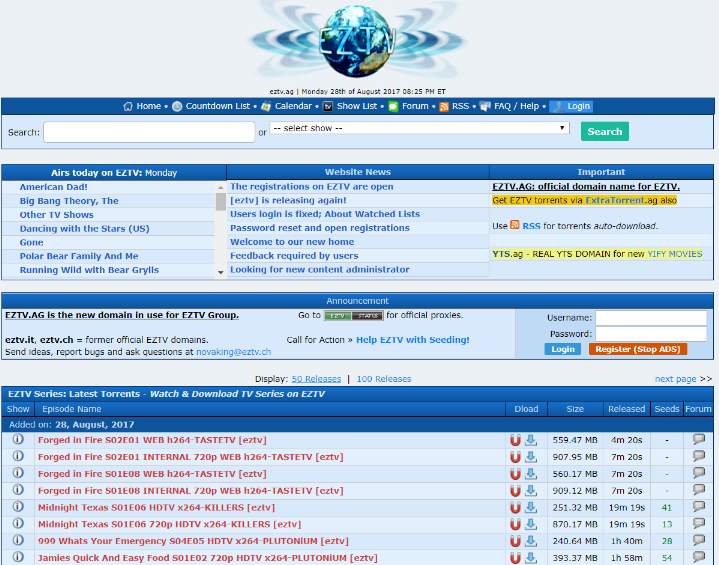Viewport: 719px width, 565px height.
Task: Open 'Help EZTV with Seeding!' link
Action: (x=413, y=340)
